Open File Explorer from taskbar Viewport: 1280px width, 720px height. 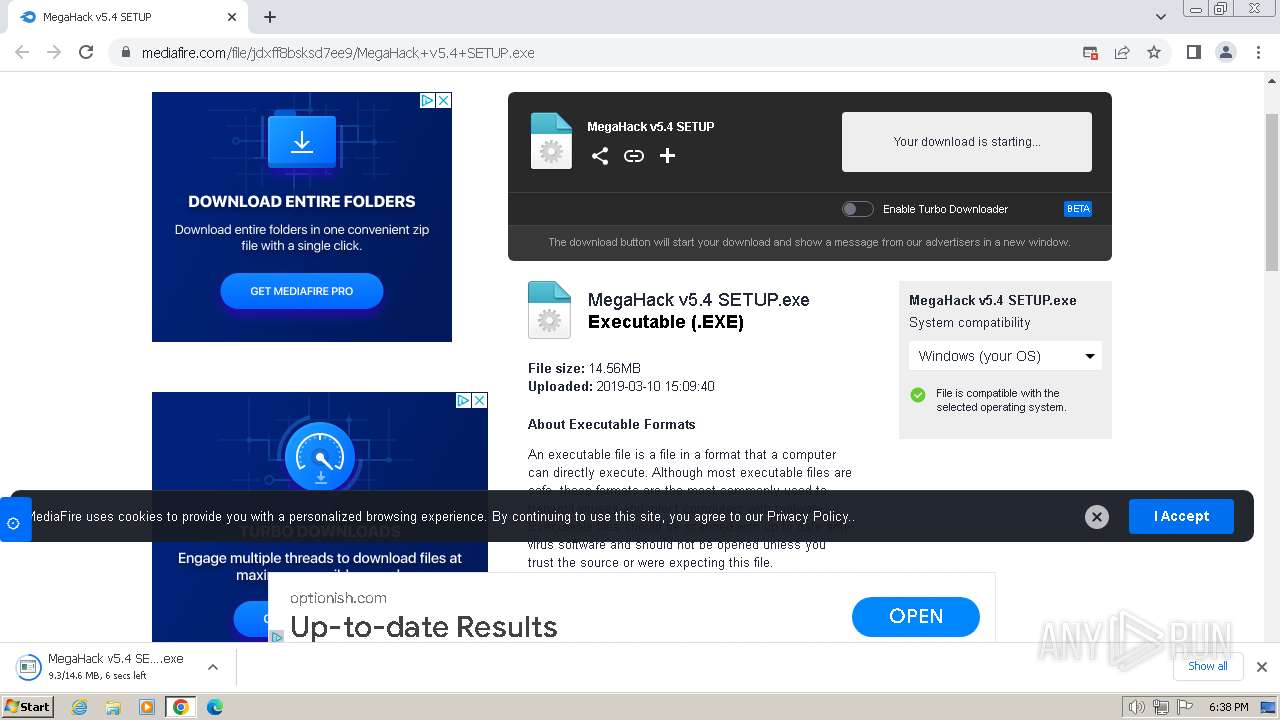tap(113, 707)
